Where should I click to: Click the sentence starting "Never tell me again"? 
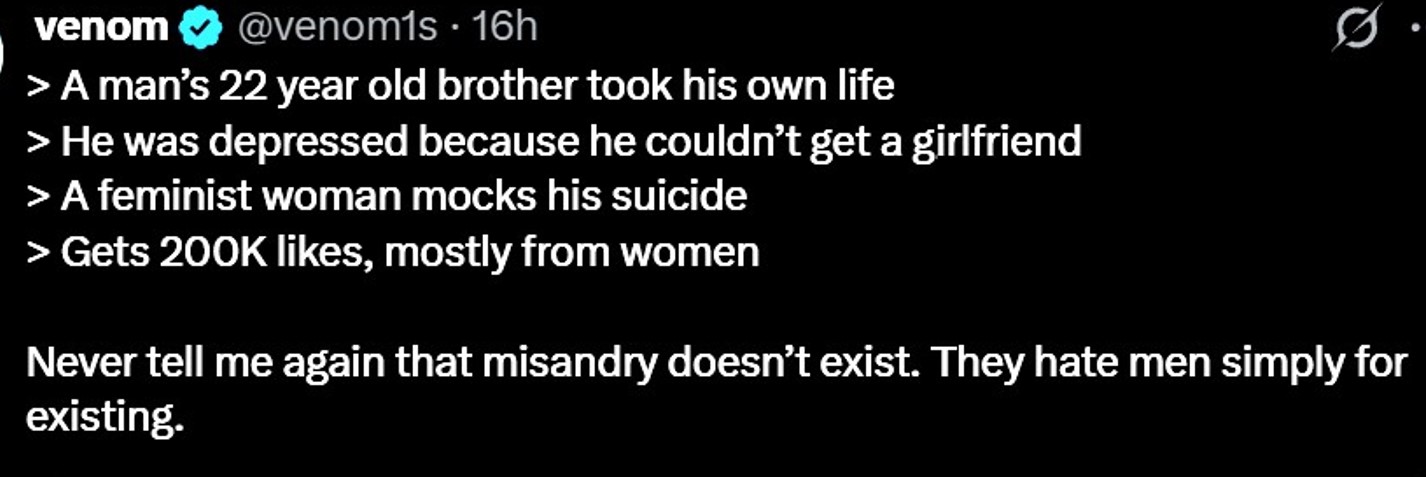coord(716,362)
